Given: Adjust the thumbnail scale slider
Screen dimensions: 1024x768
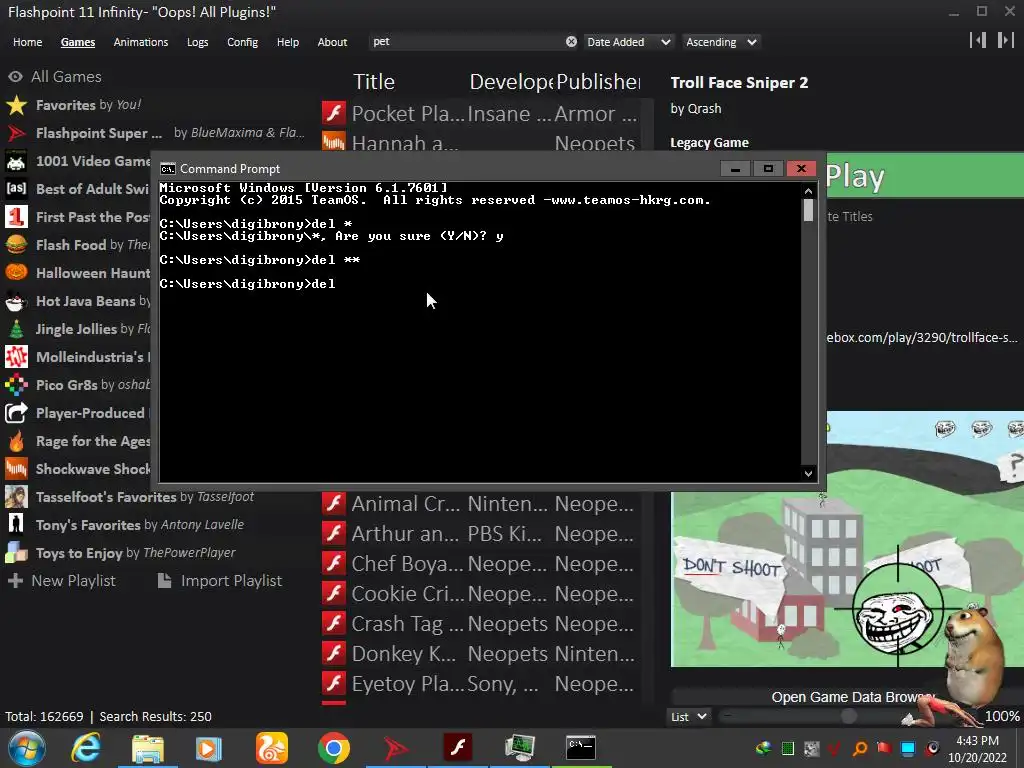Looking at the screenshot, I should 848,716.
